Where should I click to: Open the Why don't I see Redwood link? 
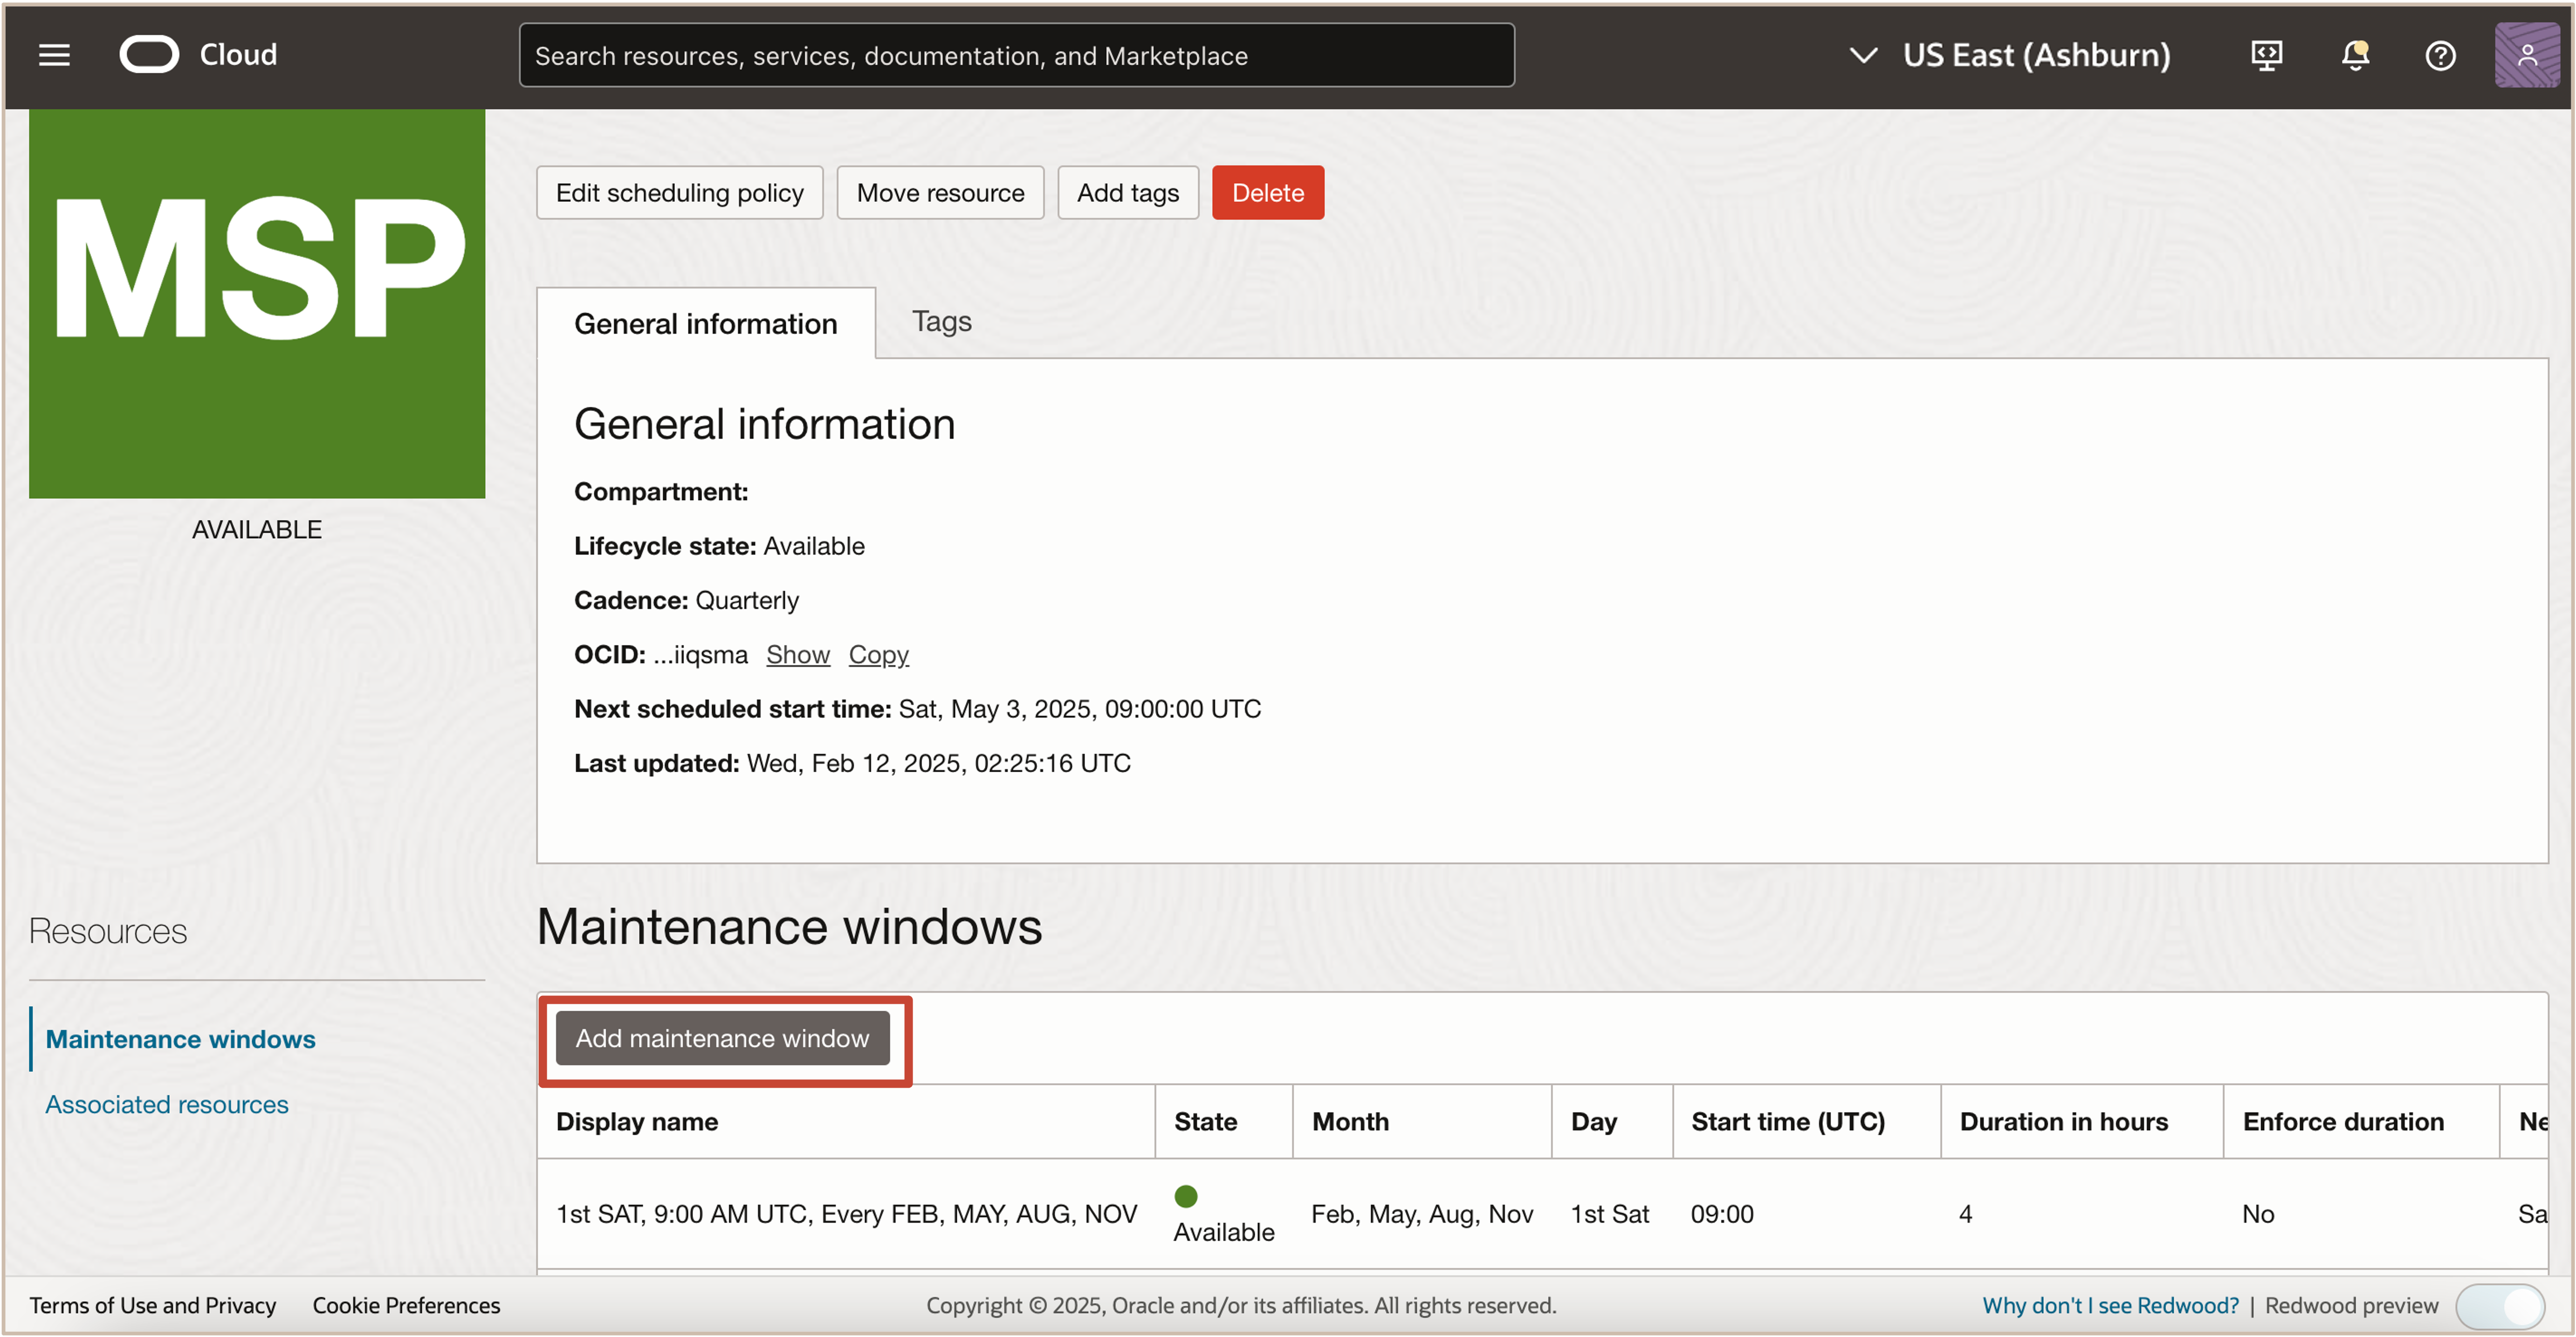[x=2110, y=1305]
